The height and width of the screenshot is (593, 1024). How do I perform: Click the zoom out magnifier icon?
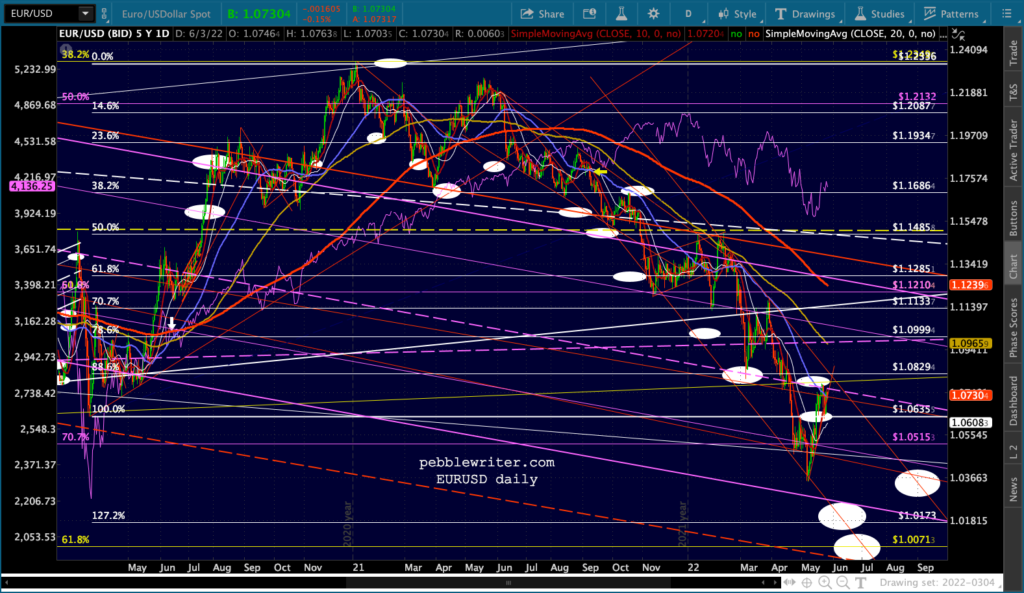(x=842, y=583)
